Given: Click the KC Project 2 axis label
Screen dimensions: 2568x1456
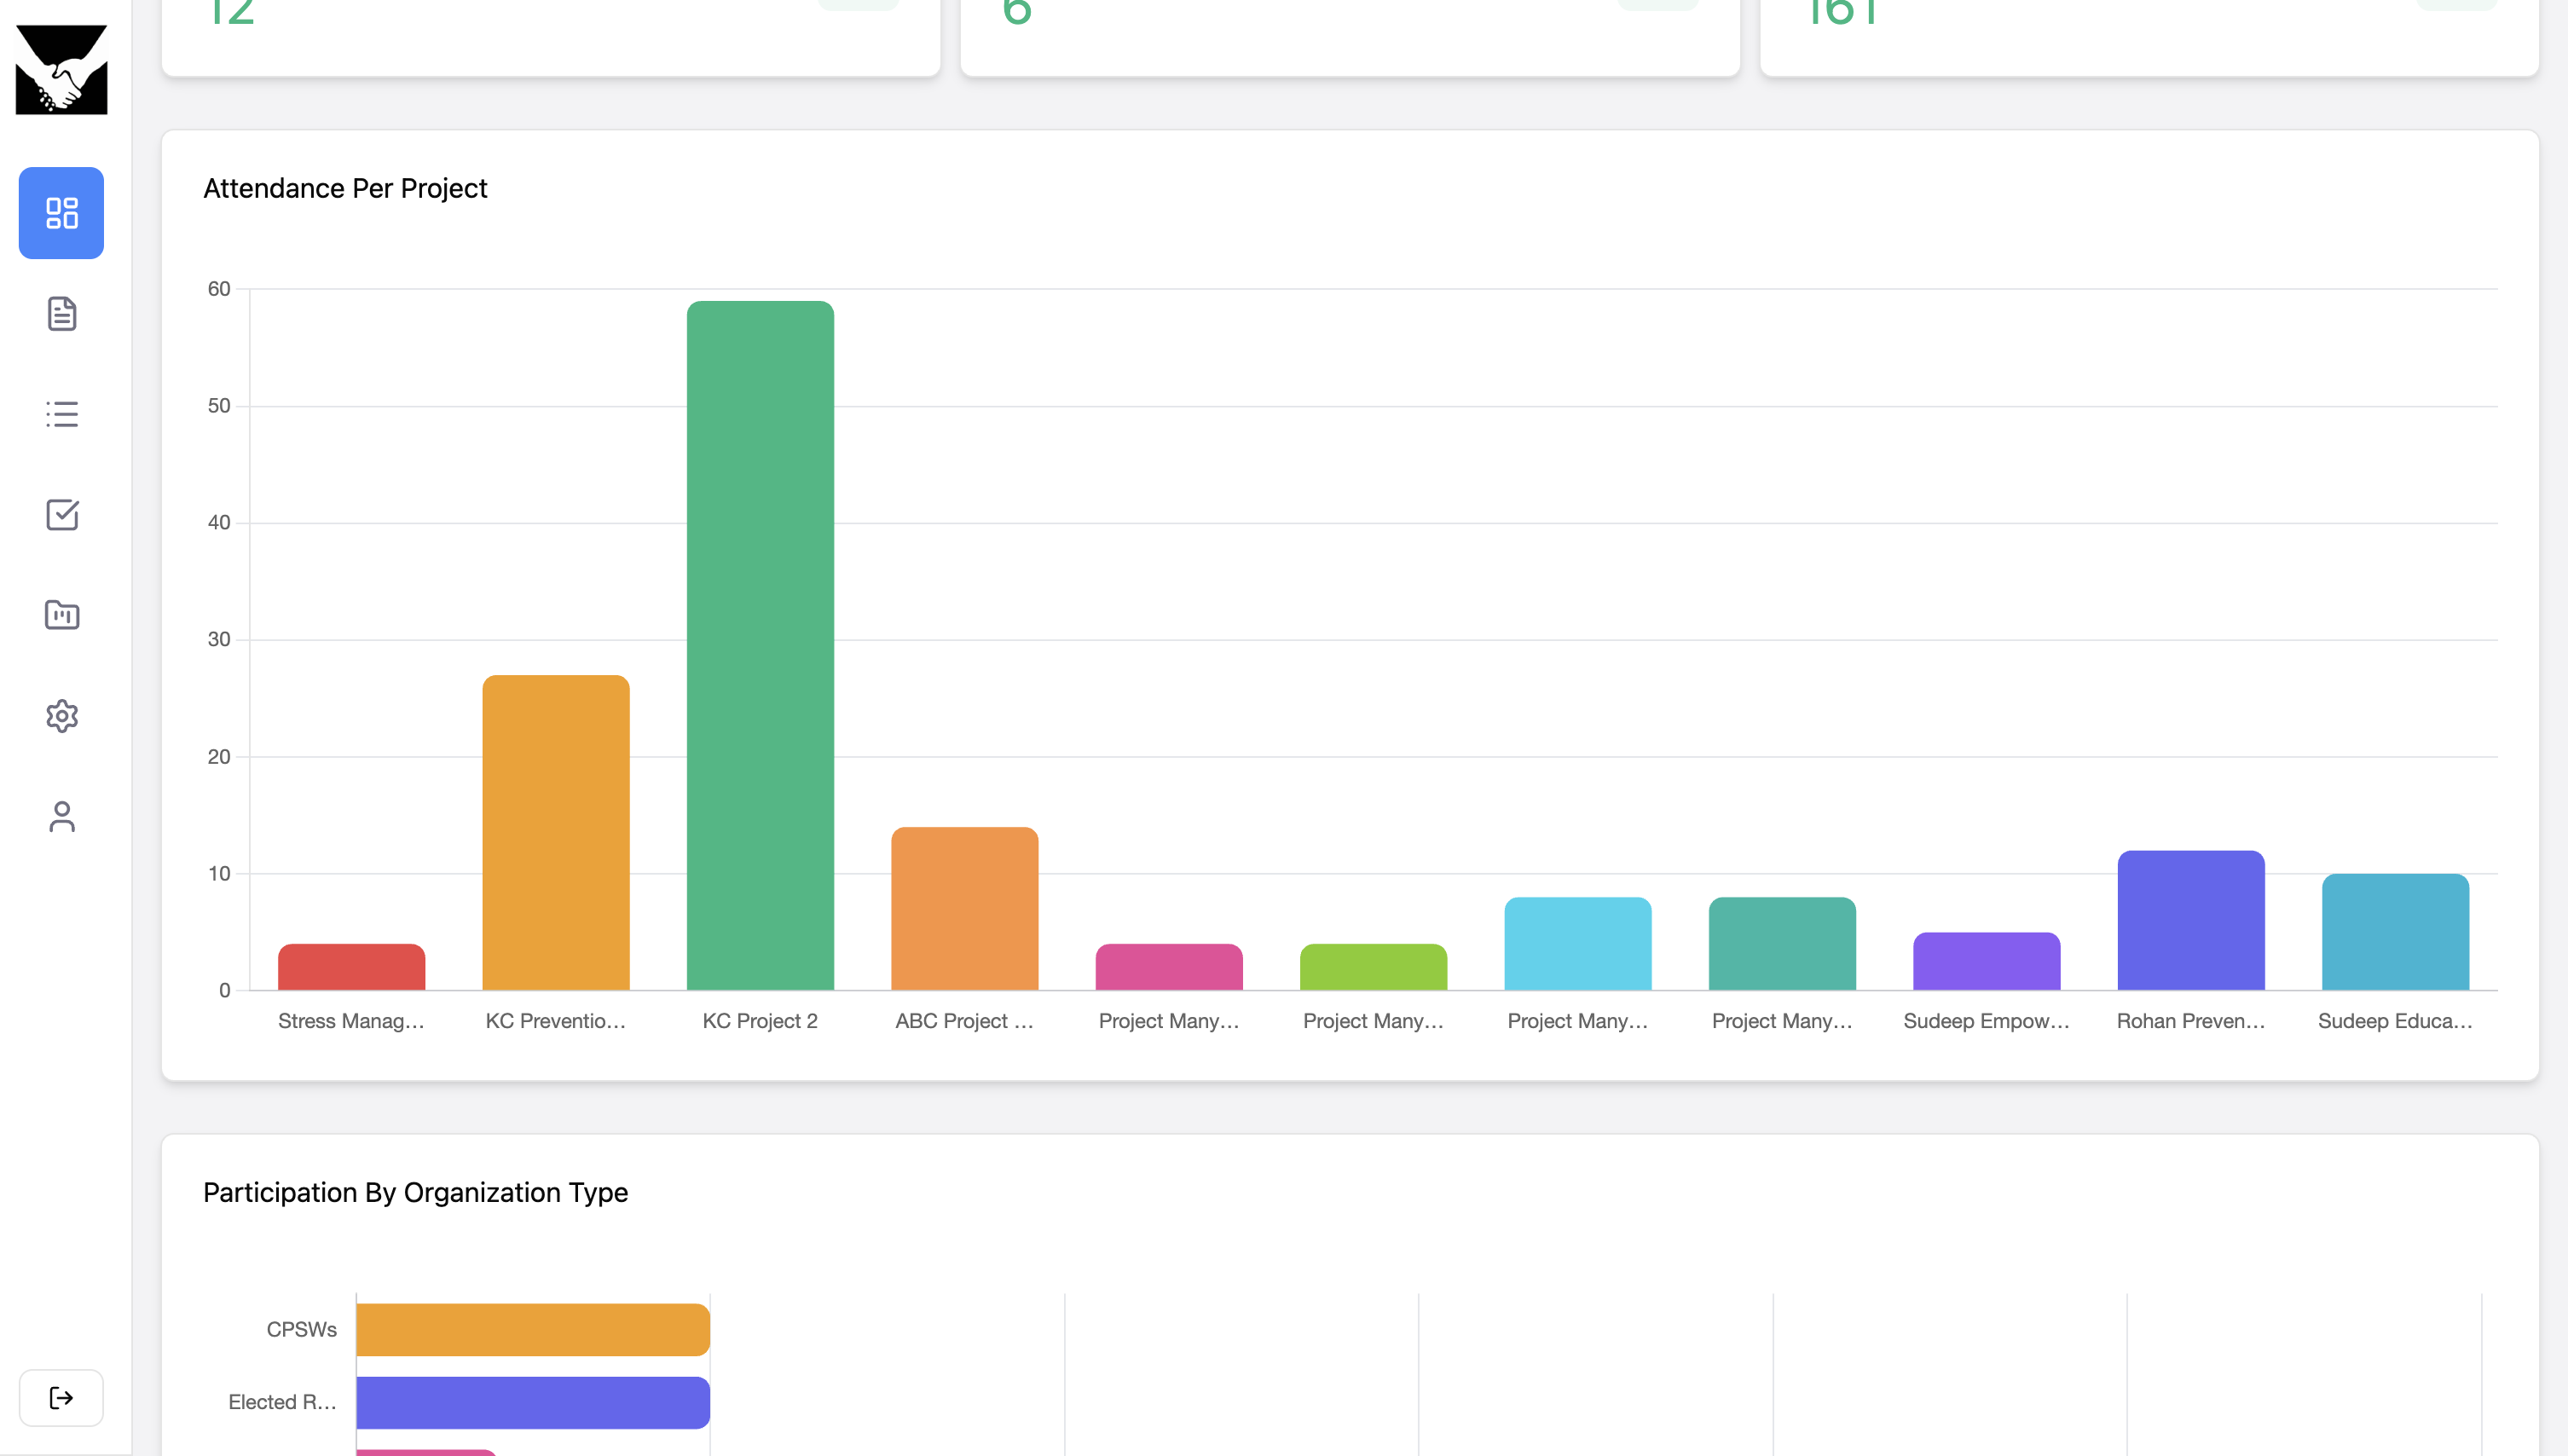Looking at the screenshot, I should (x=760, y=1021).
